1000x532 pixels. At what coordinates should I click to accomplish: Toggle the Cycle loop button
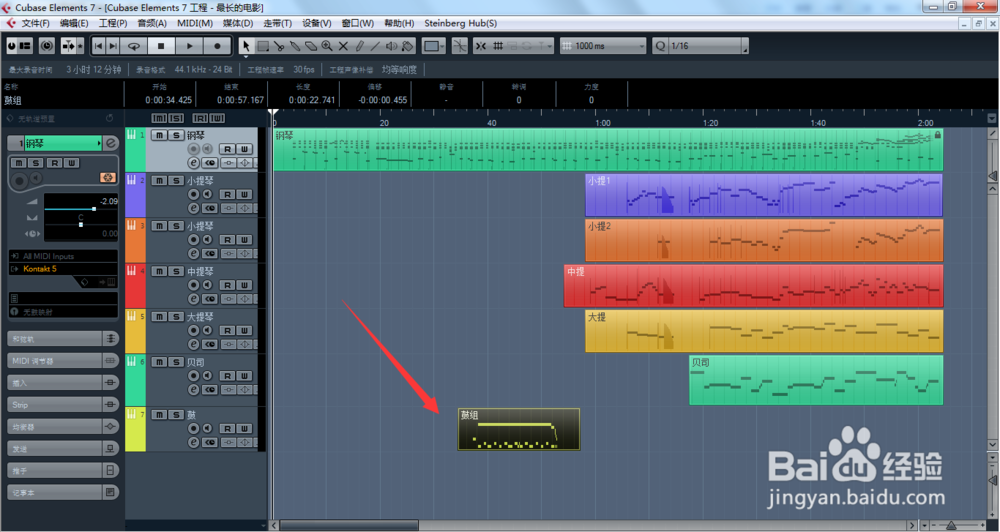(x=134, y=46)
